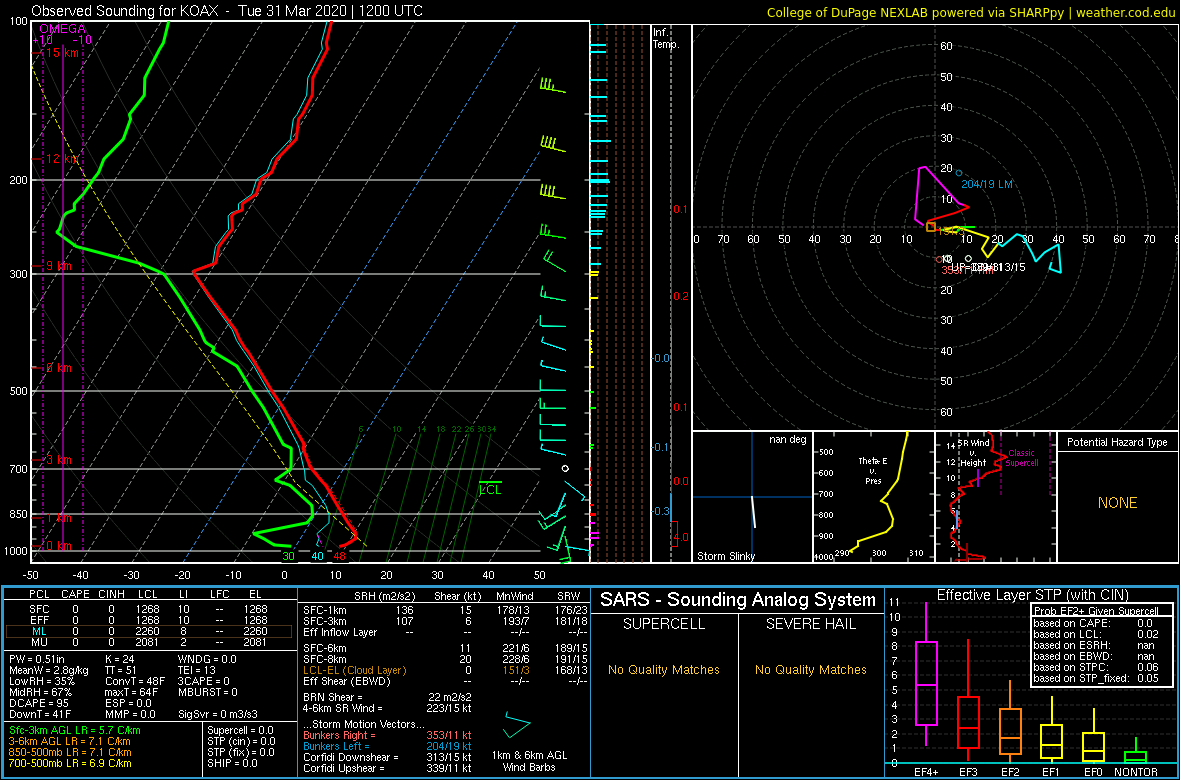
Task: Click the Eff Inflow Layer row label
Action: click(342, 632)
